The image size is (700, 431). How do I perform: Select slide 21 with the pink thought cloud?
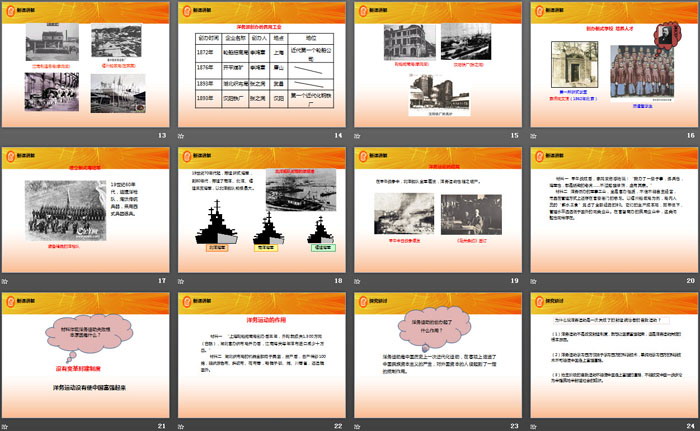click(x=85, y=356)
